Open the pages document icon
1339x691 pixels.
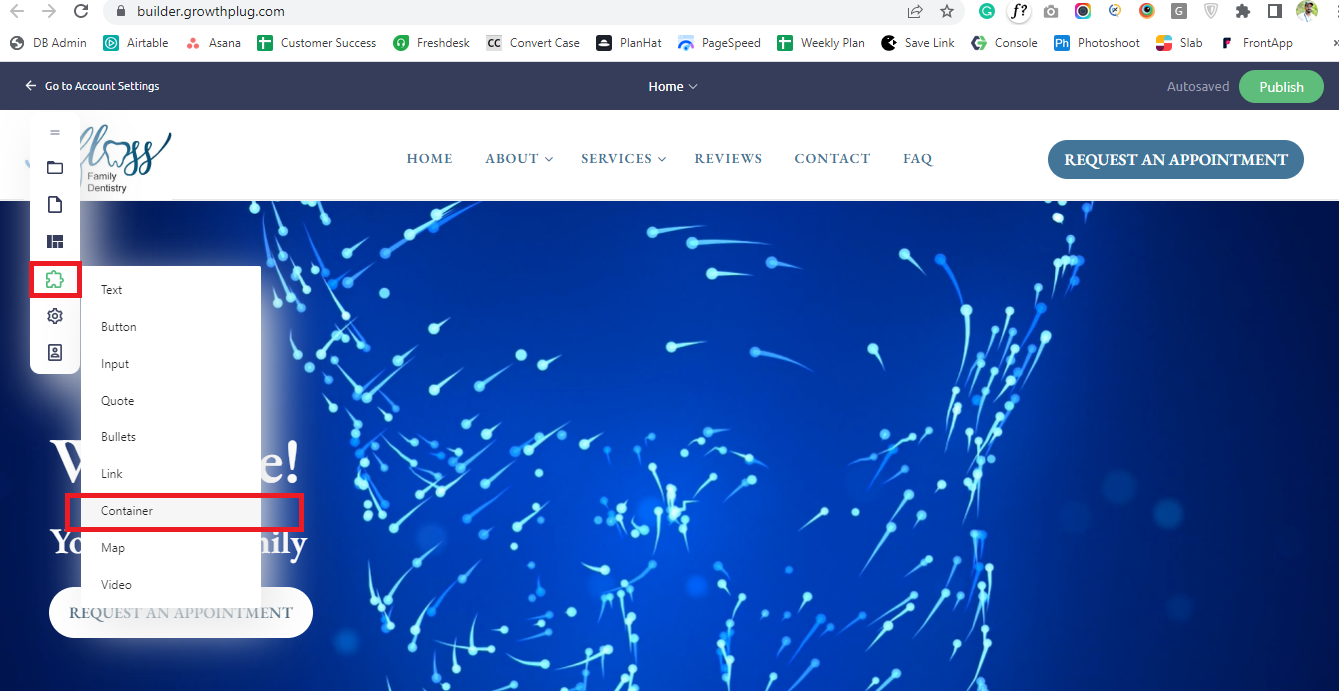(x=55, y=204)
